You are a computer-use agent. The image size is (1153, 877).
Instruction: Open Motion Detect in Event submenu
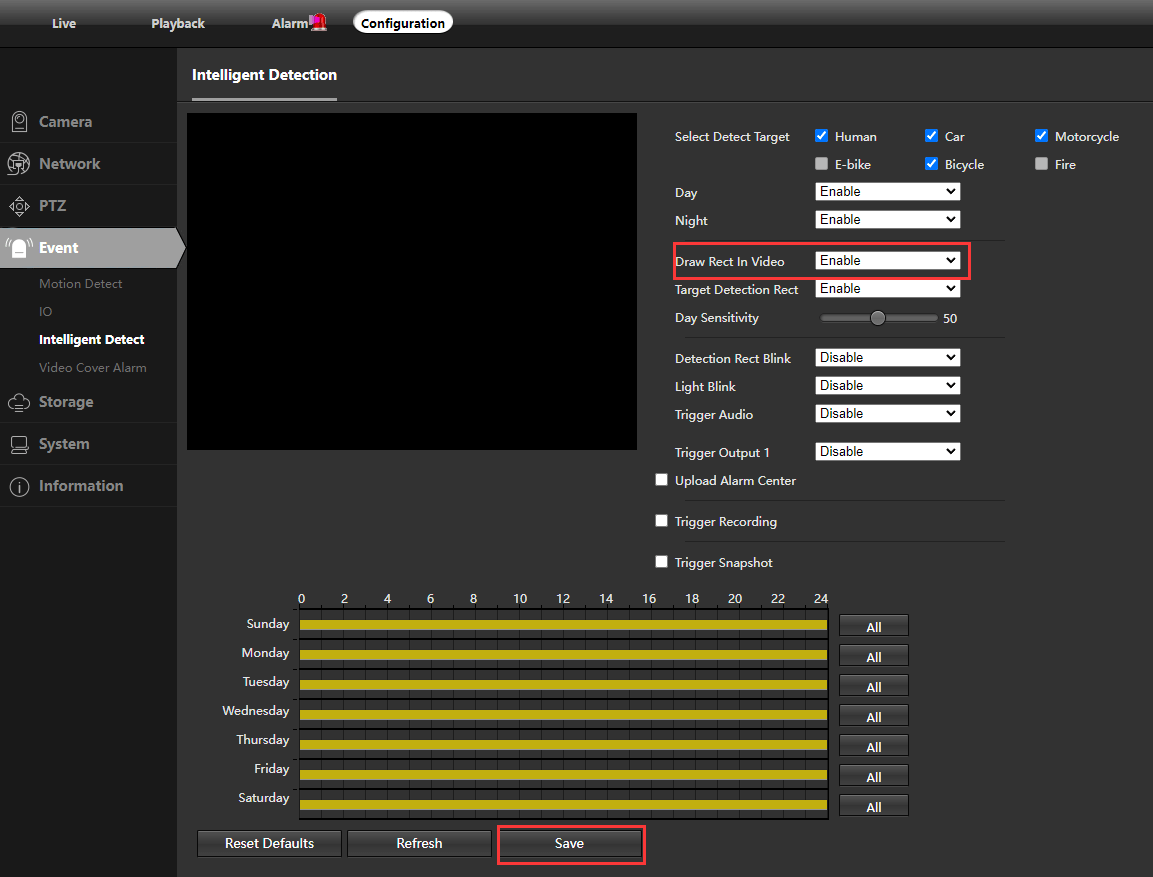[81, 284]
